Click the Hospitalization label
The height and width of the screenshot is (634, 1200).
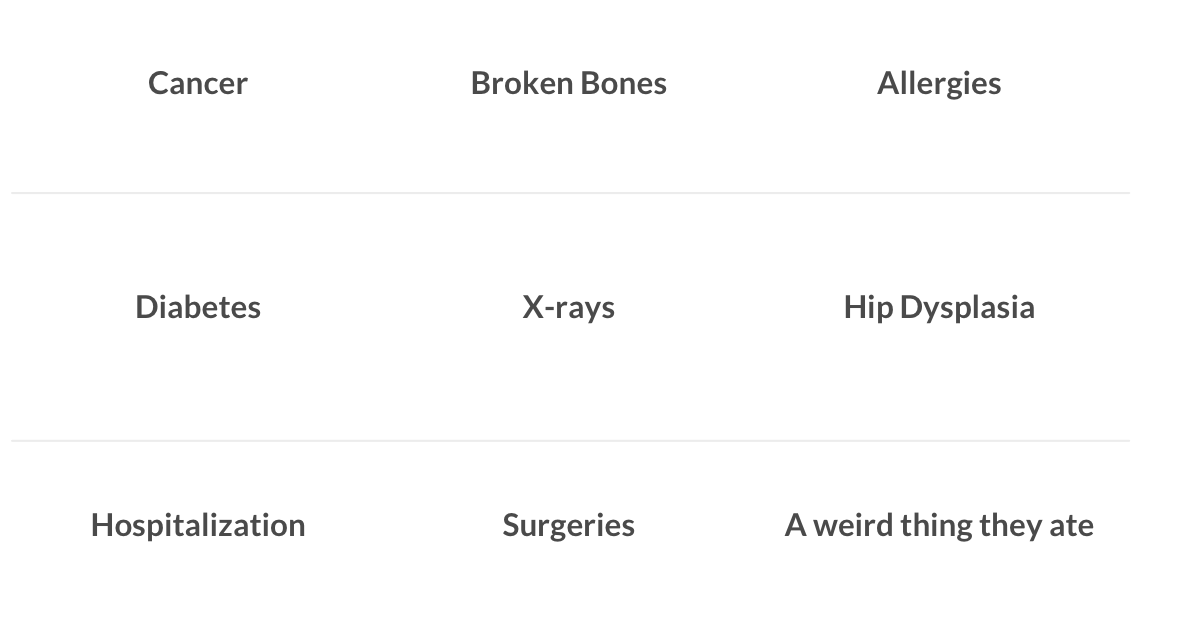point(198,525)
